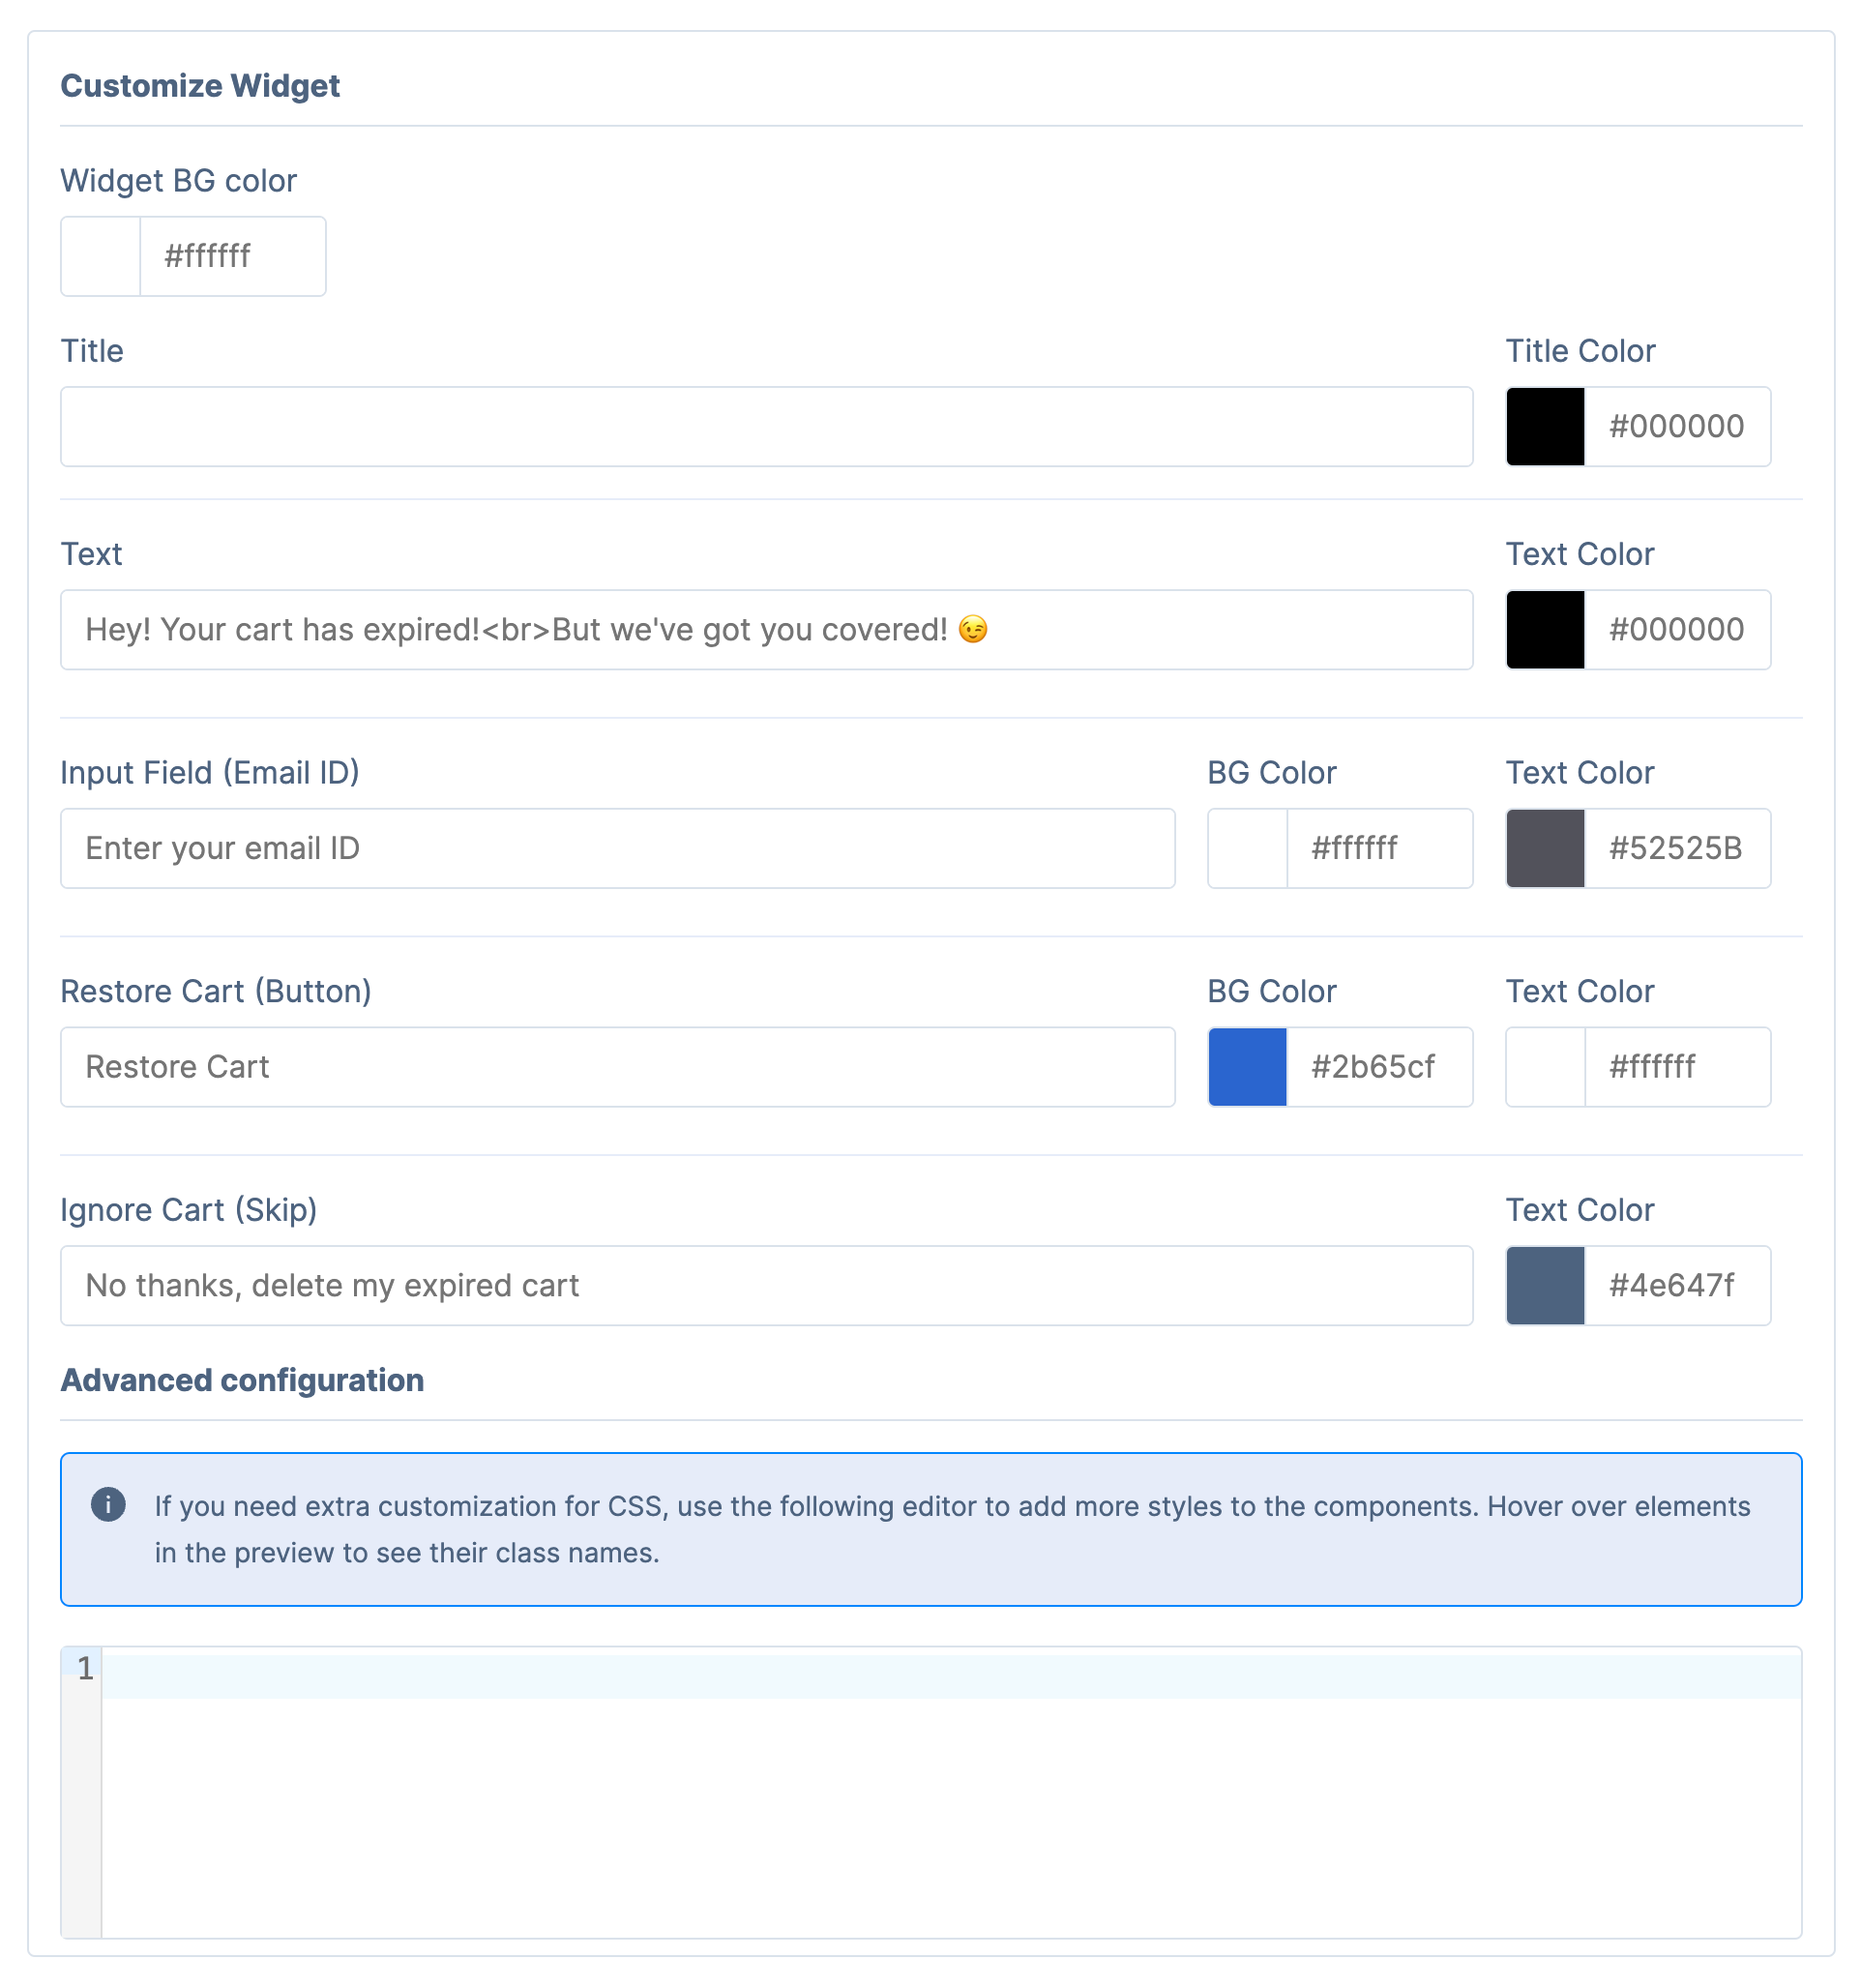The width and height of the screenshot is (1861, 1988).
Task: Edit the Widget BG color hex value #ffffff
Action: pyautogui.click(x=233, y=256)
